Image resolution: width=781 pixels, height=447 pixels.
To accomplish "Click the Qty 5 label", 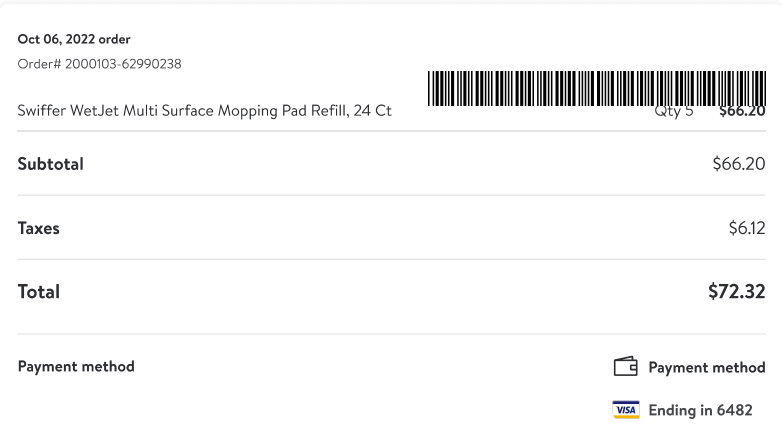I will point(673,112).
